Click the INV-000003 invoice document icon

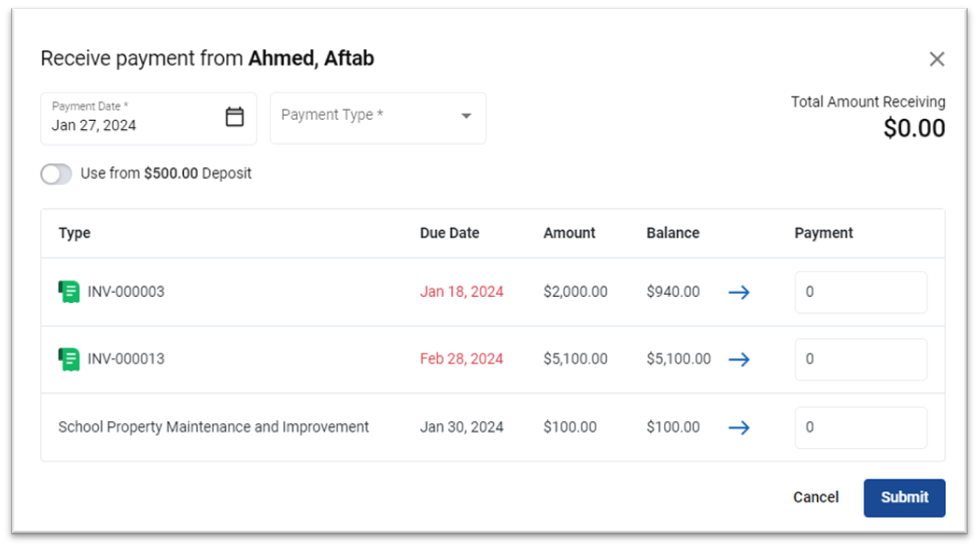tap(69, 291)
